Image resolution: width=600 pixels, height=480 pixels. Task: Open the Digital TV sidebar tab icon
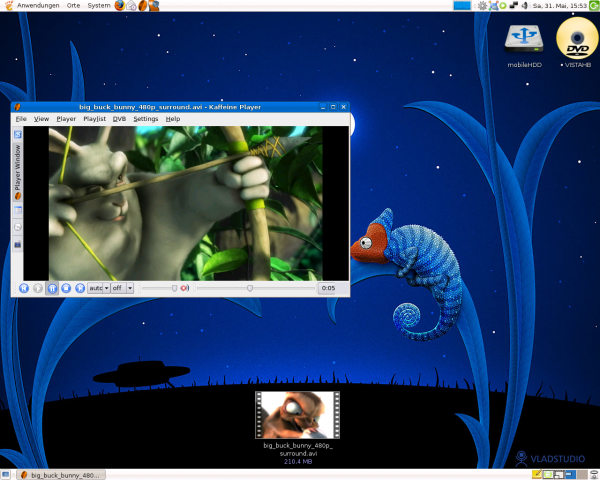click(18, 244)
